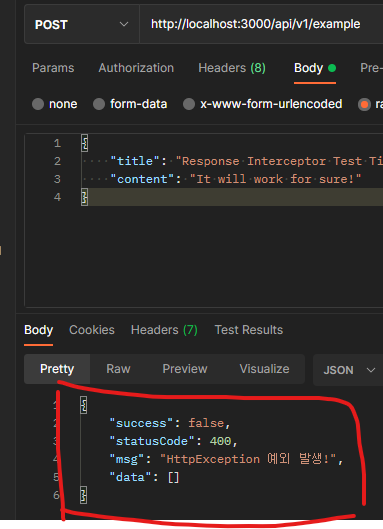Click the request URL field
Image resolution: width=383 pixels, height=529 pixels.
pyautogui.click(x=261, y=24)
